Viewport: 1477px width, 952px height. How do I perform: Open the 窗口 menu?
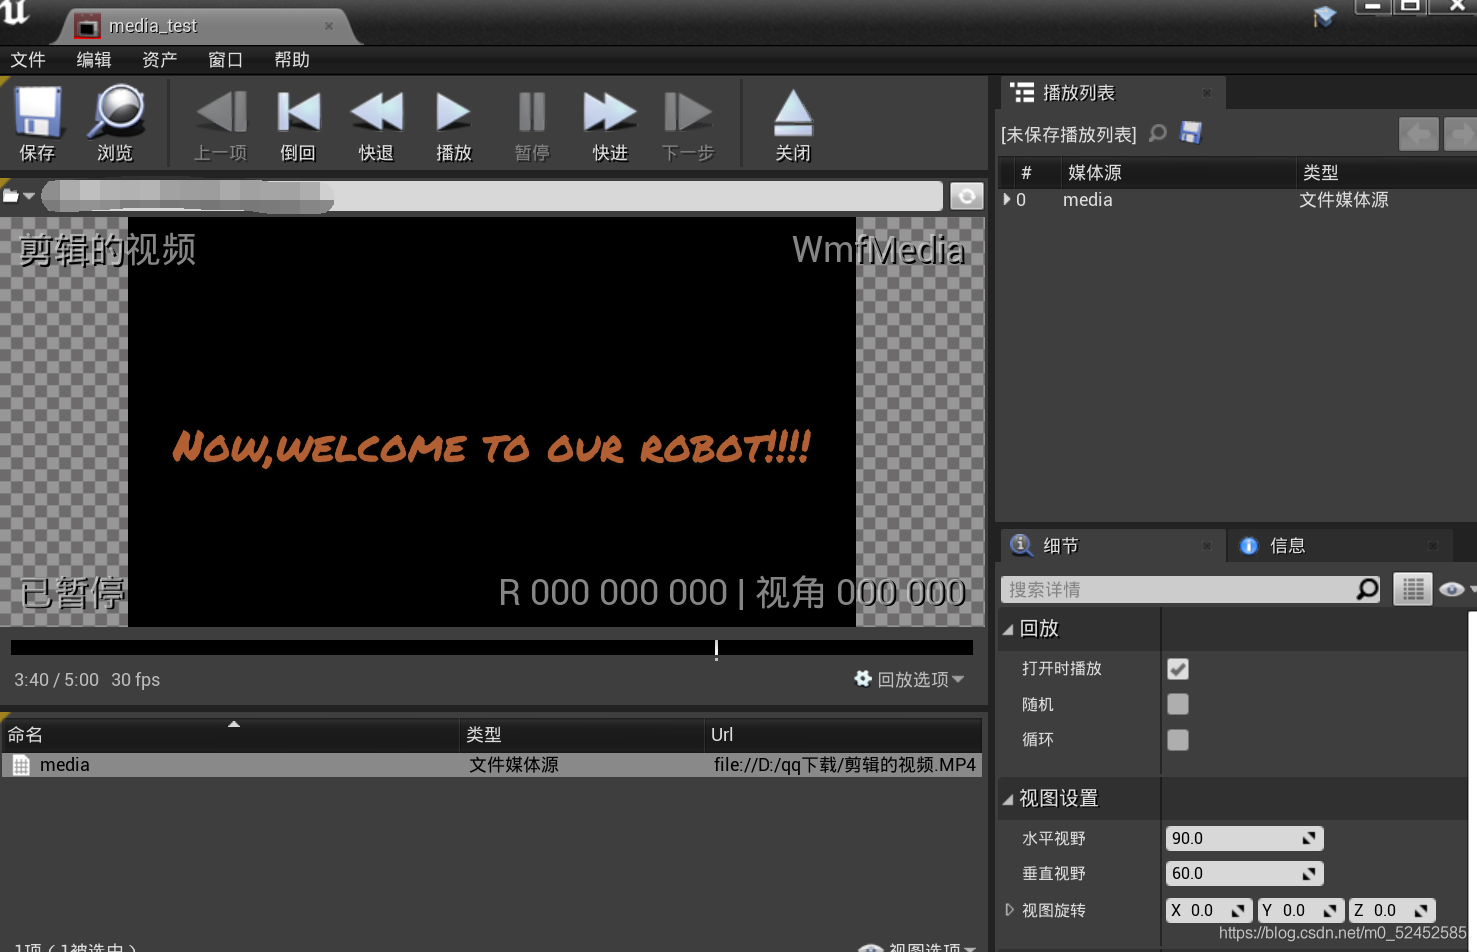point(226,60)
